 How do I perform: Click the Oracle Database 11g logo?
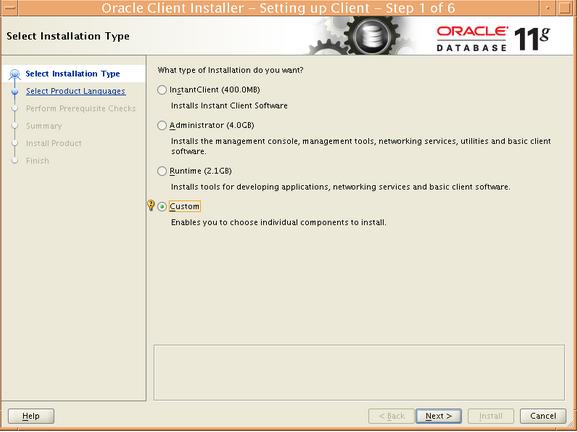coord(493,39)
